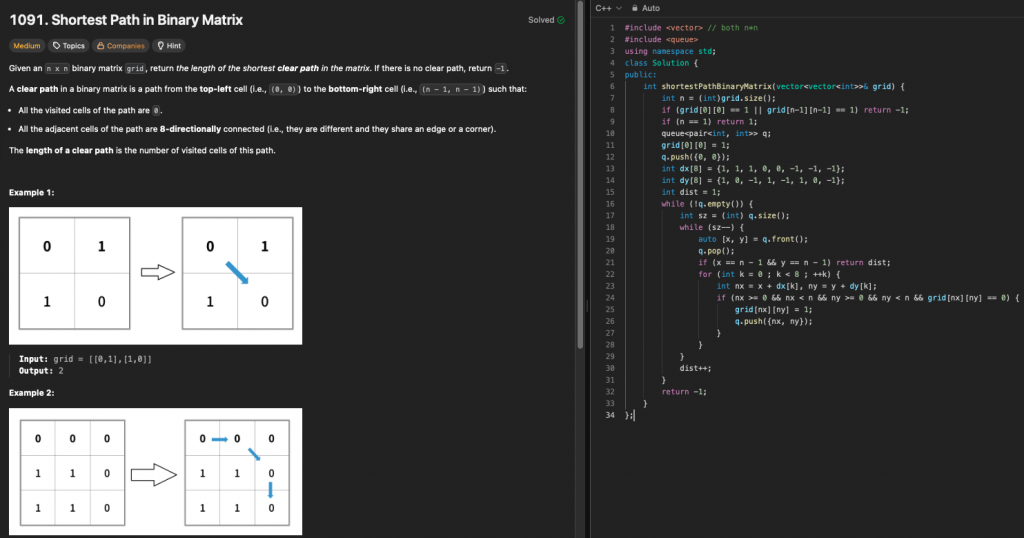Click code line "using namespace std;"
Viewport: 1024px width, 538px height.
tap(670, 51)
